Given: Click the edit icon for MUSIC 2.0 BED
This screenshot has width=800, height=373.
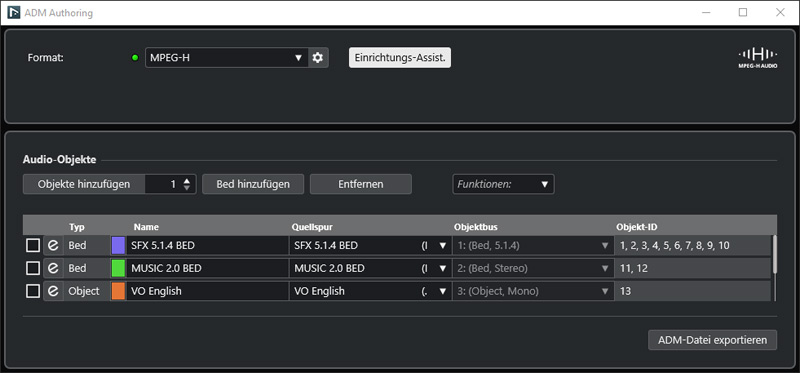Looking at the screenshot, I should coord(53,268).
